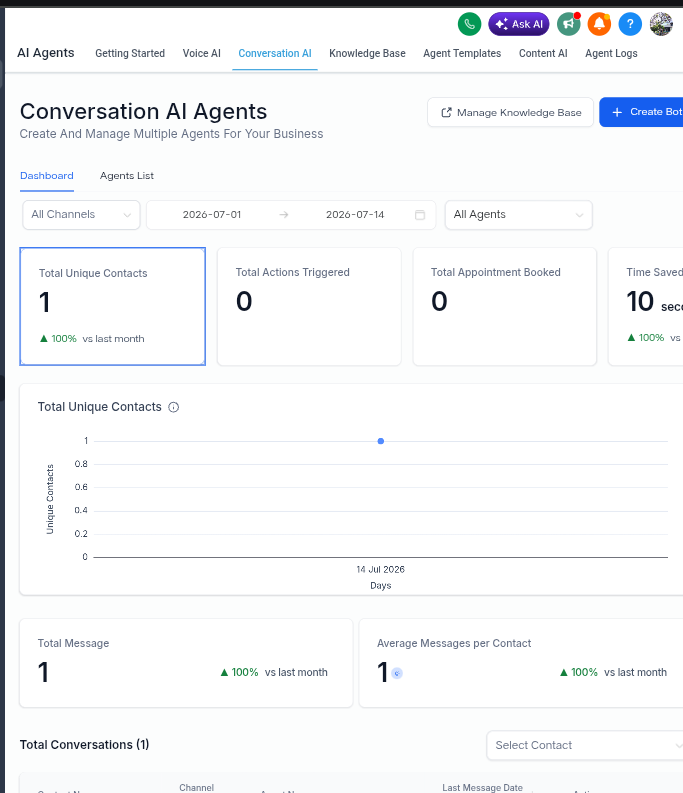683x793 pixels.
Task: Click the start date 2026-07-01 field
Action: pos(211,215)
